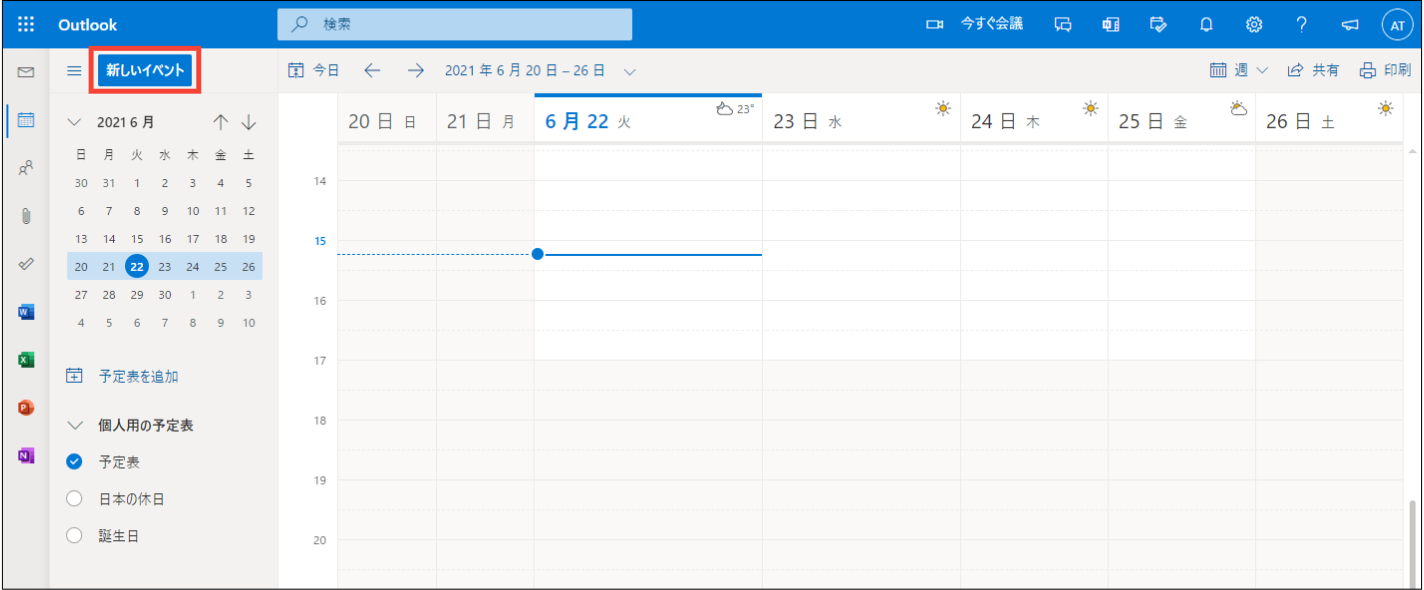Select today 22 in mini calendar
The width and height of the screenshot is (1424, 590).
point(137,266)
